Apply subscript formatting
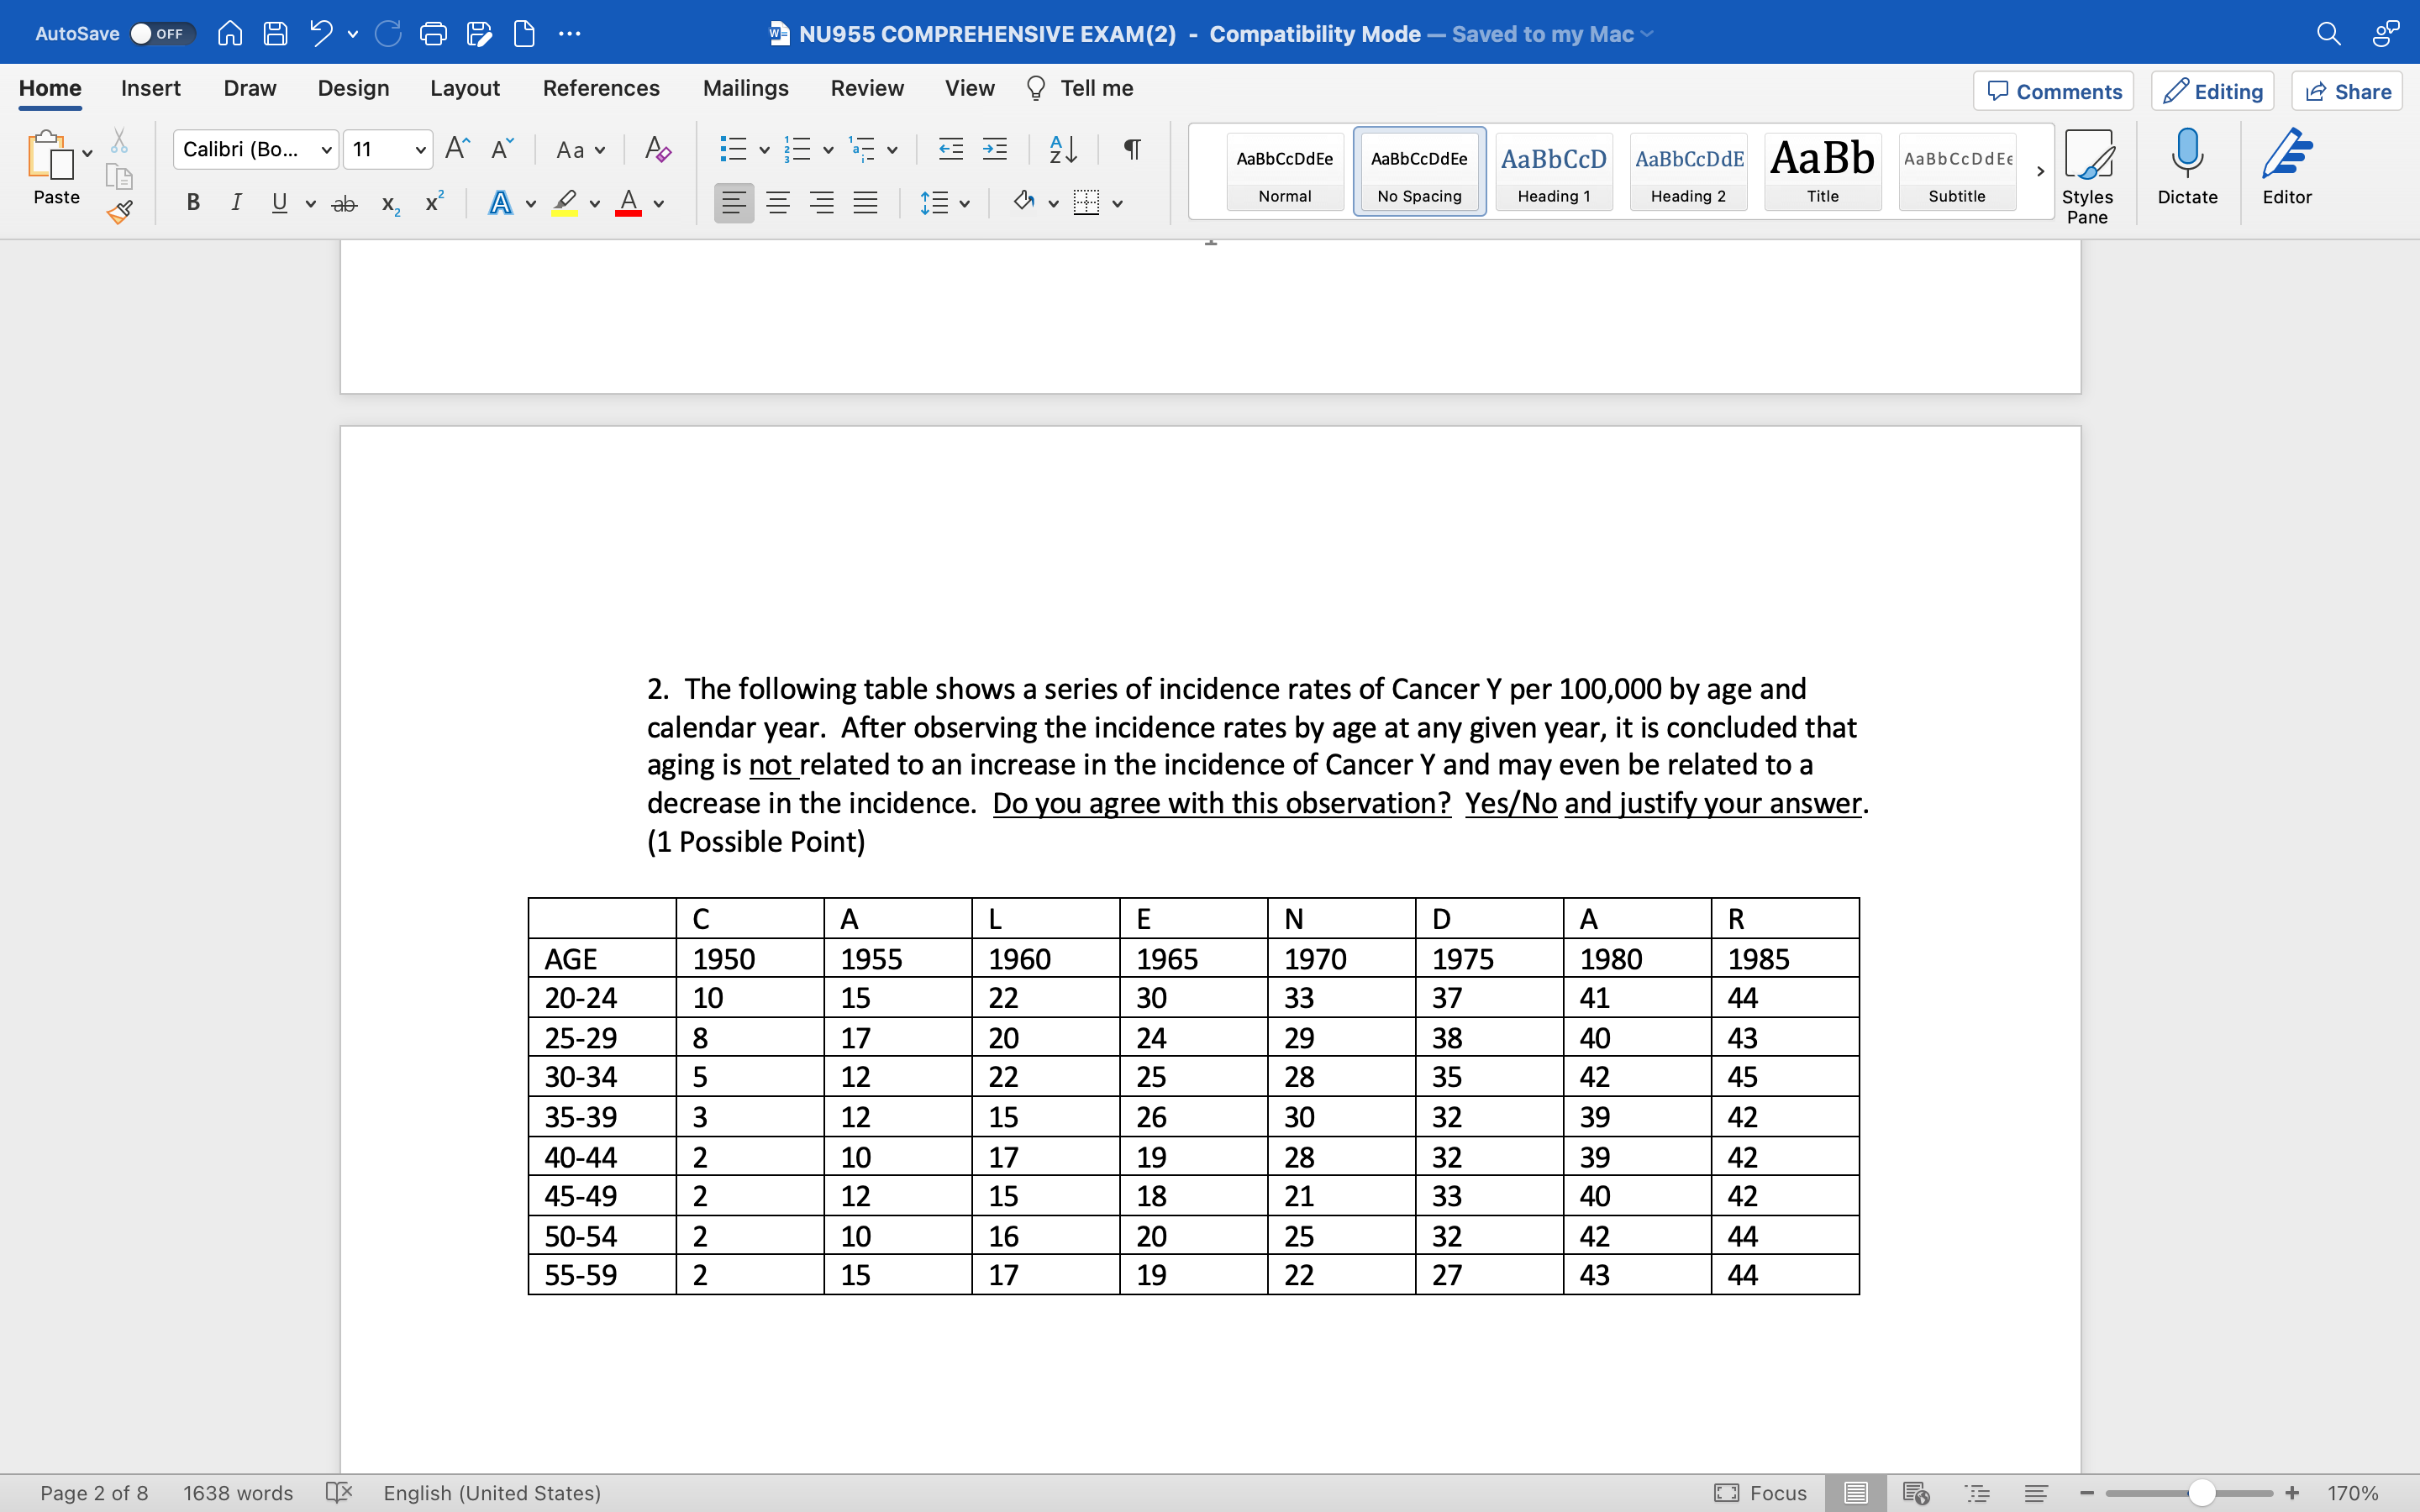Viewport: 2420px width, 1512px height. pos(388,206)
